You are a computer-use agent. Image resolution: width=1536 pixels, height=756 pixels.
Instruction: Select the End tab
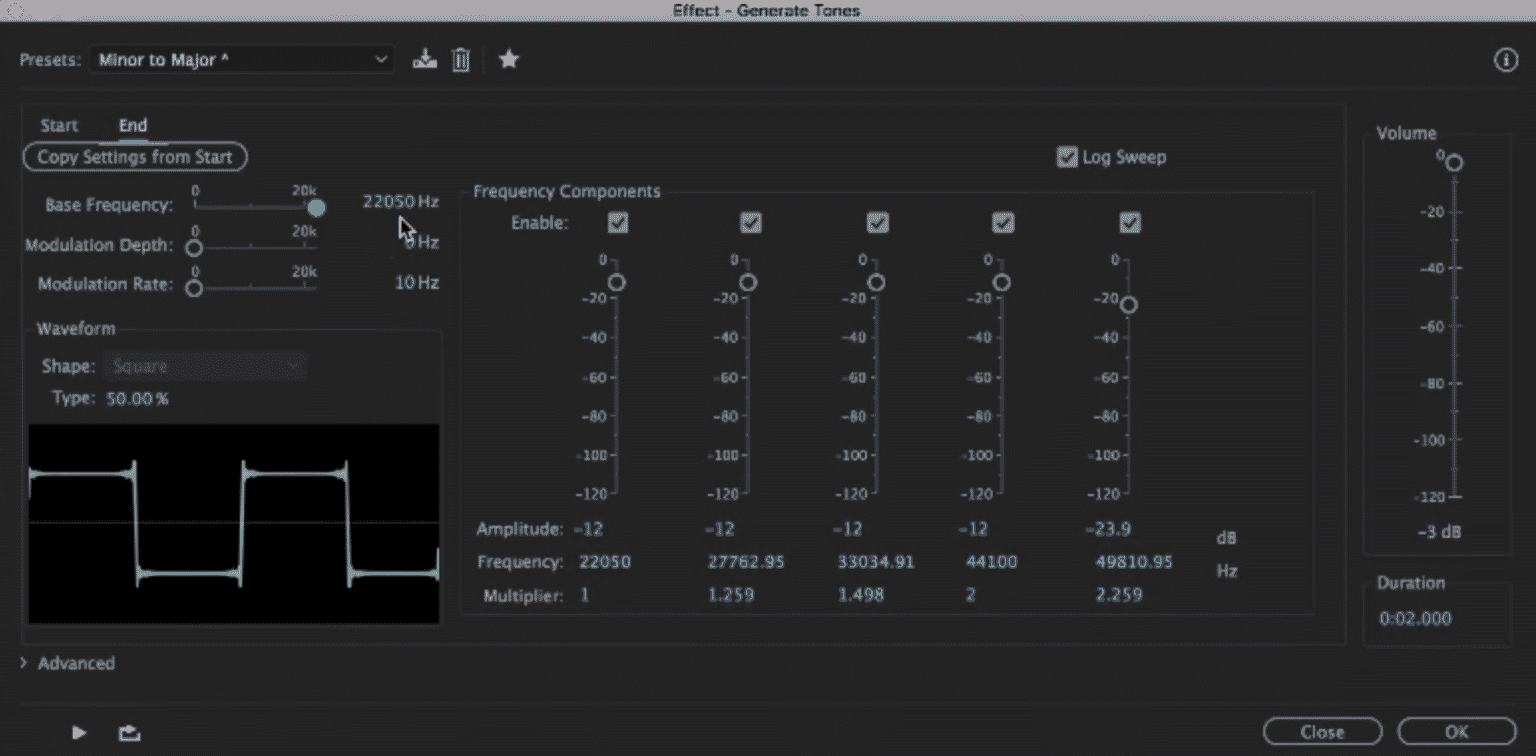coord(132,125)
